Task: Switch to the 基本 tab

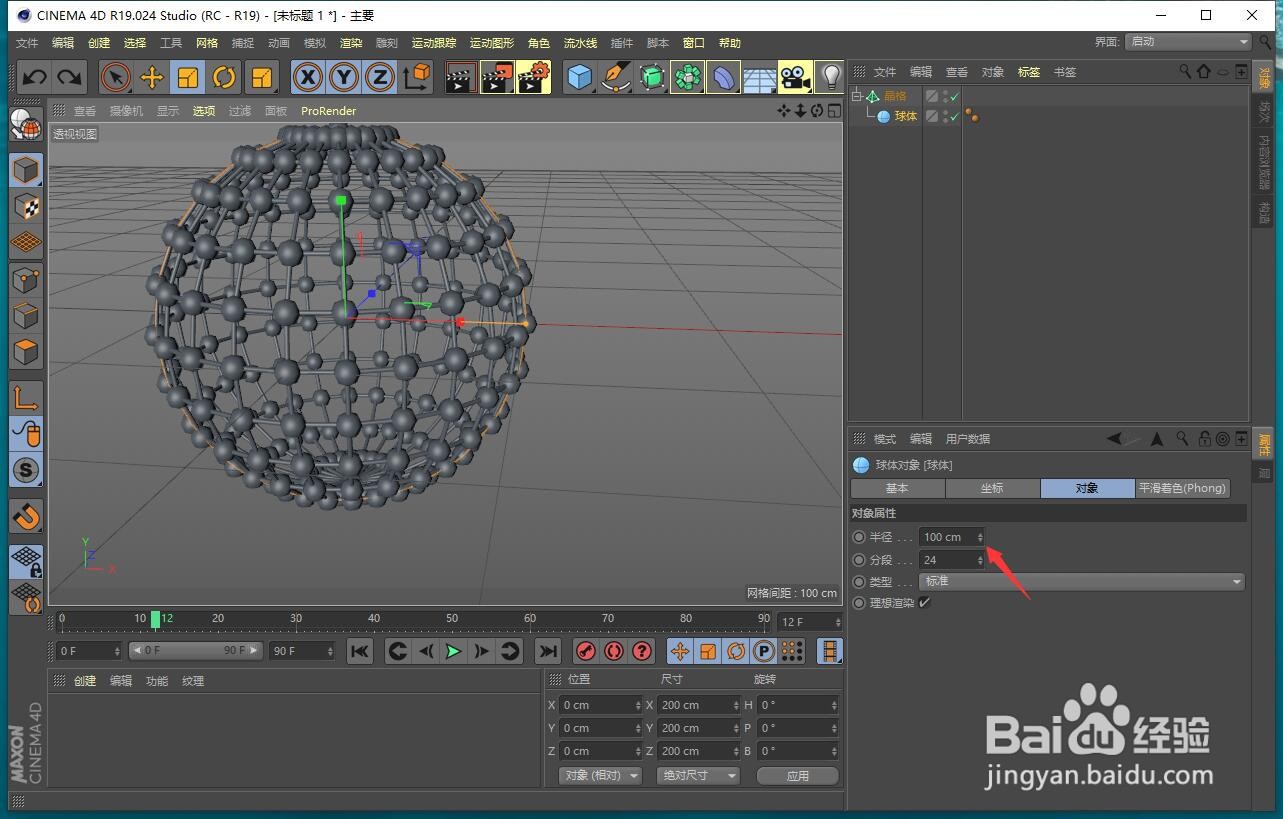Action: click(897, 488)
